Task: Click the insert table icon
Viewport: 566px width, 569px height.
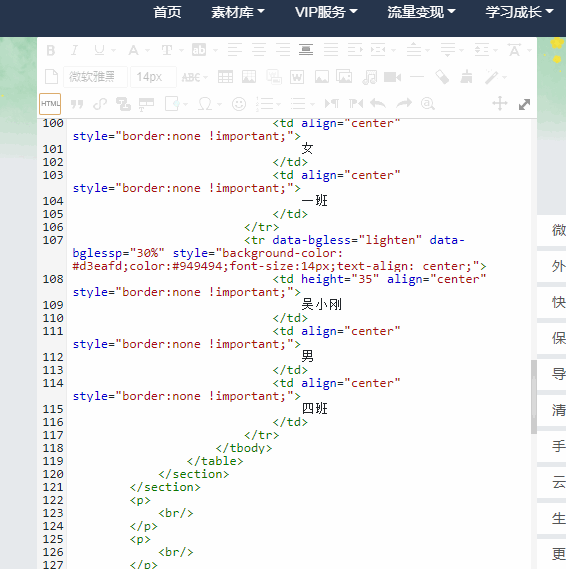Action: click(x=225, y=77)
